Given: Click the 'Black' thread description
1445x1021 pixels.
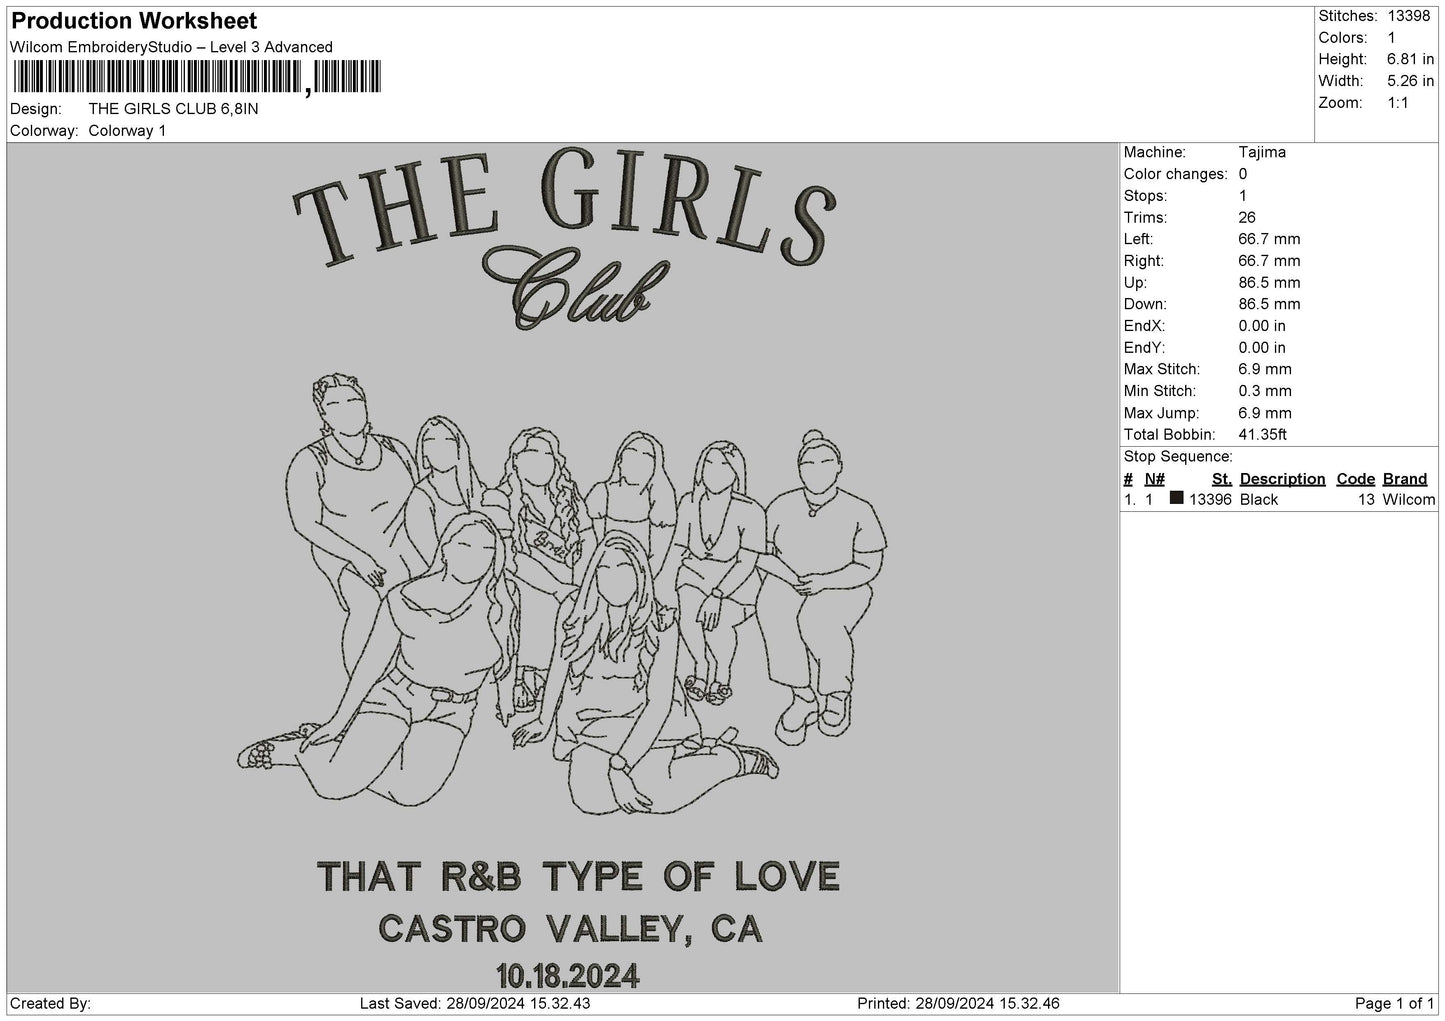Looking at the screenshot, I should [1259, 500].
